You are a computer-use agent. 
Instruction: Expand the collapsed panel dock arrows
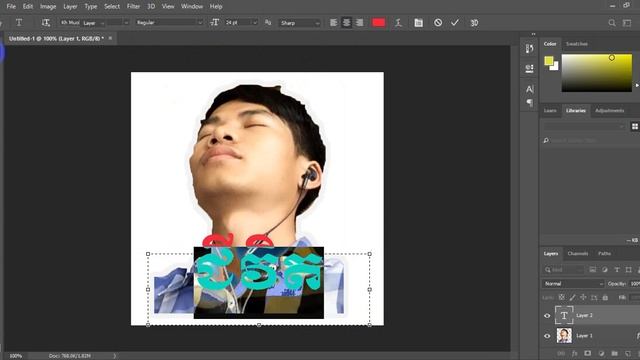tap(533, 34)
